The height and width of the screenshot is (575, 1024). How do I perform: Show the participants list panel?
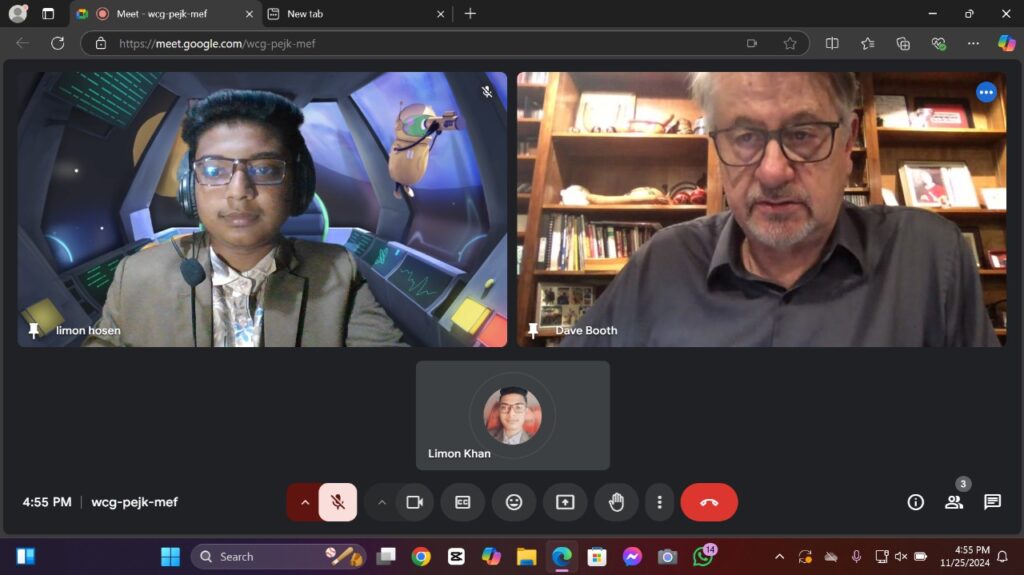[954, 502]
